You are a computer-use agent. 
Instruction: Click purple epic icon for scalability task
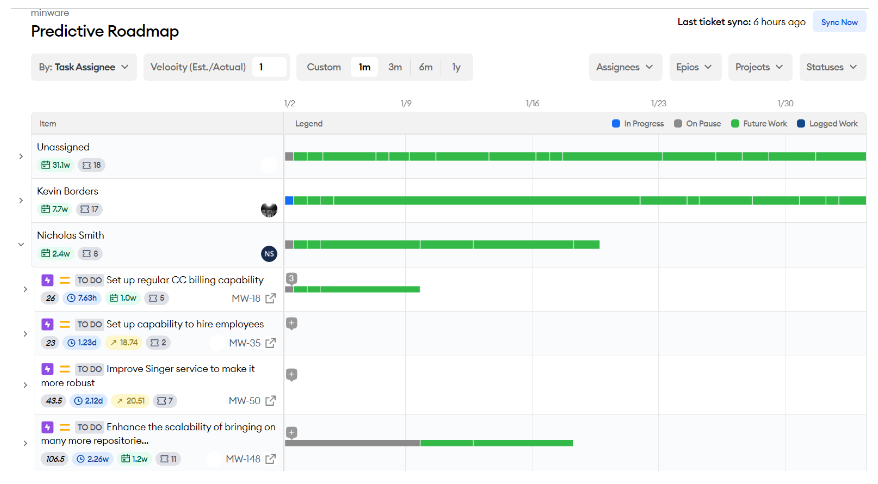click(x=48, y=427)
